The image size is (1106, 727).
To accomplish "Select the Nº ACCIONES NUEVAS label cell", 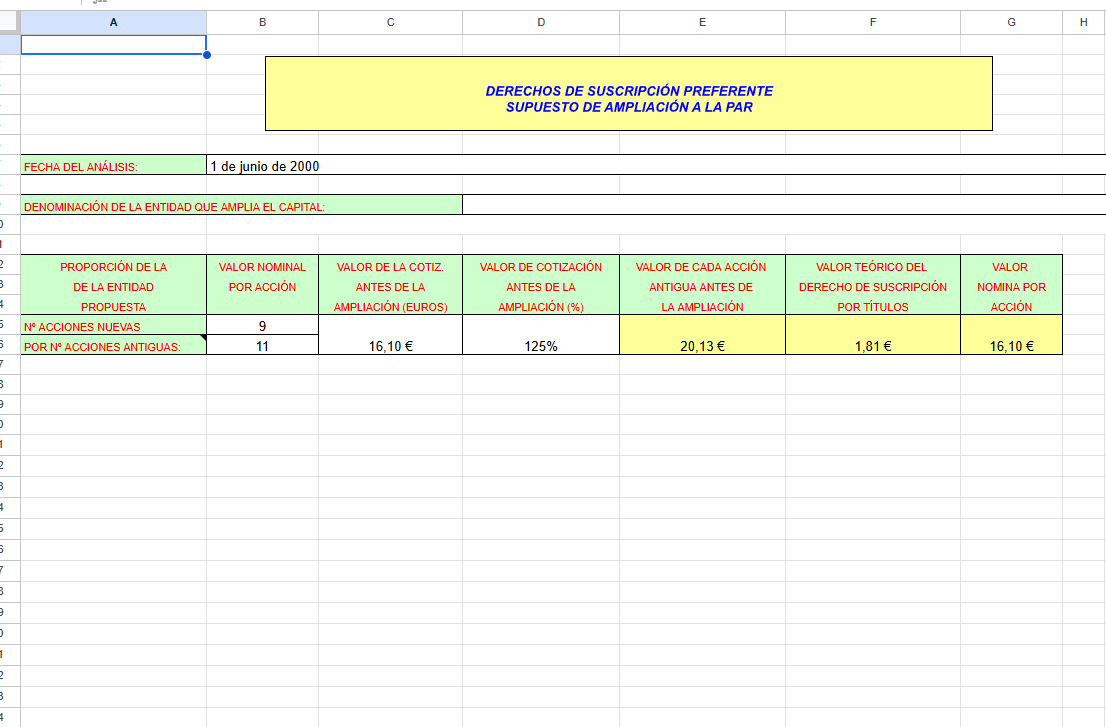I will [x=113, y=326].
